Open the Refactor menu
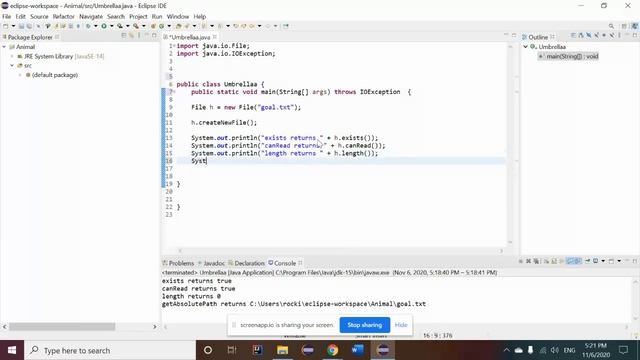This screenshot has width=640, height=360. click(64, 16)
